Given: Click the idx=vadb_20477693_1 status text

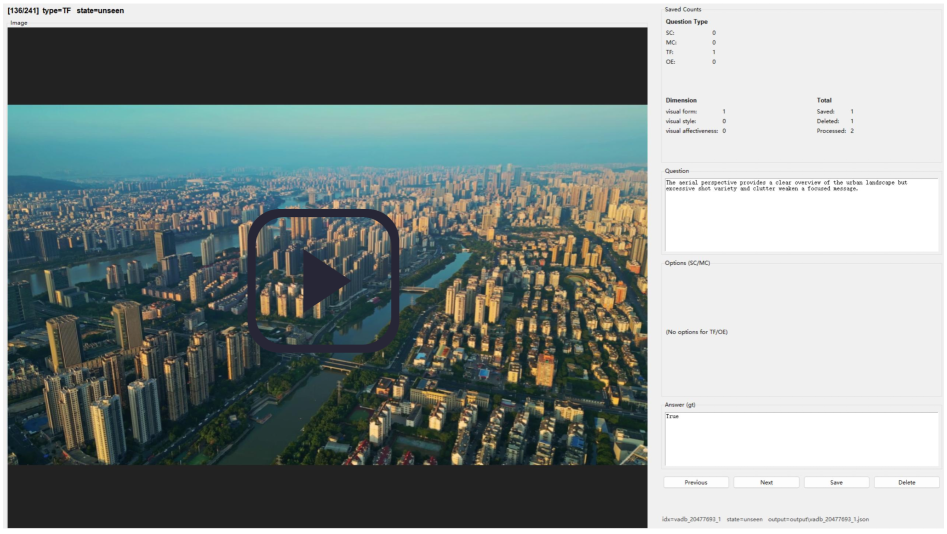Looking at the screenshot, I should pos(692,520).
